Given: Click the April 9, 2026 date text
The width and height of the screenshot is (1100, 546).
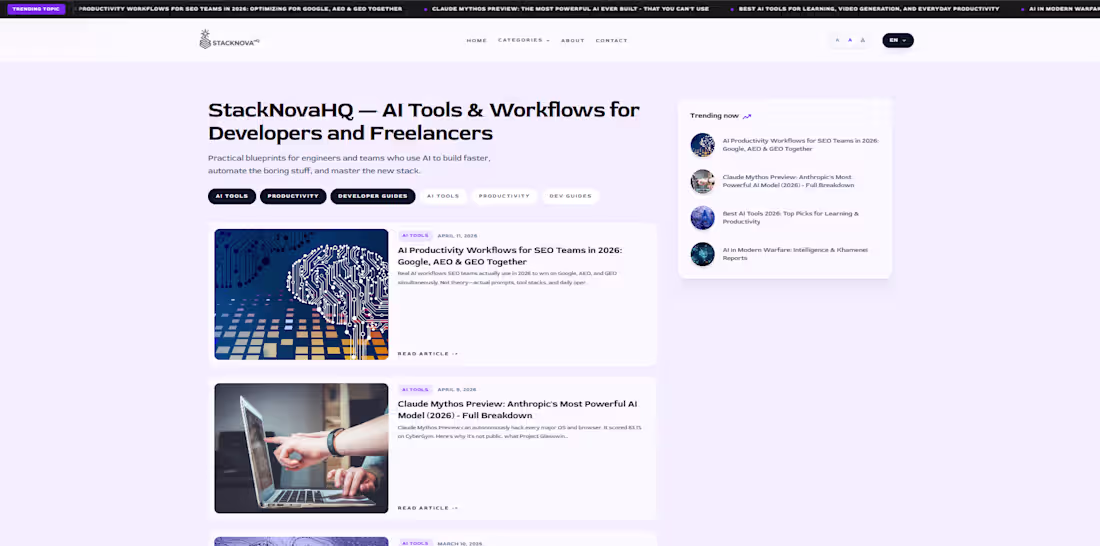Looking at the screenshot, I should pos(457,389).
